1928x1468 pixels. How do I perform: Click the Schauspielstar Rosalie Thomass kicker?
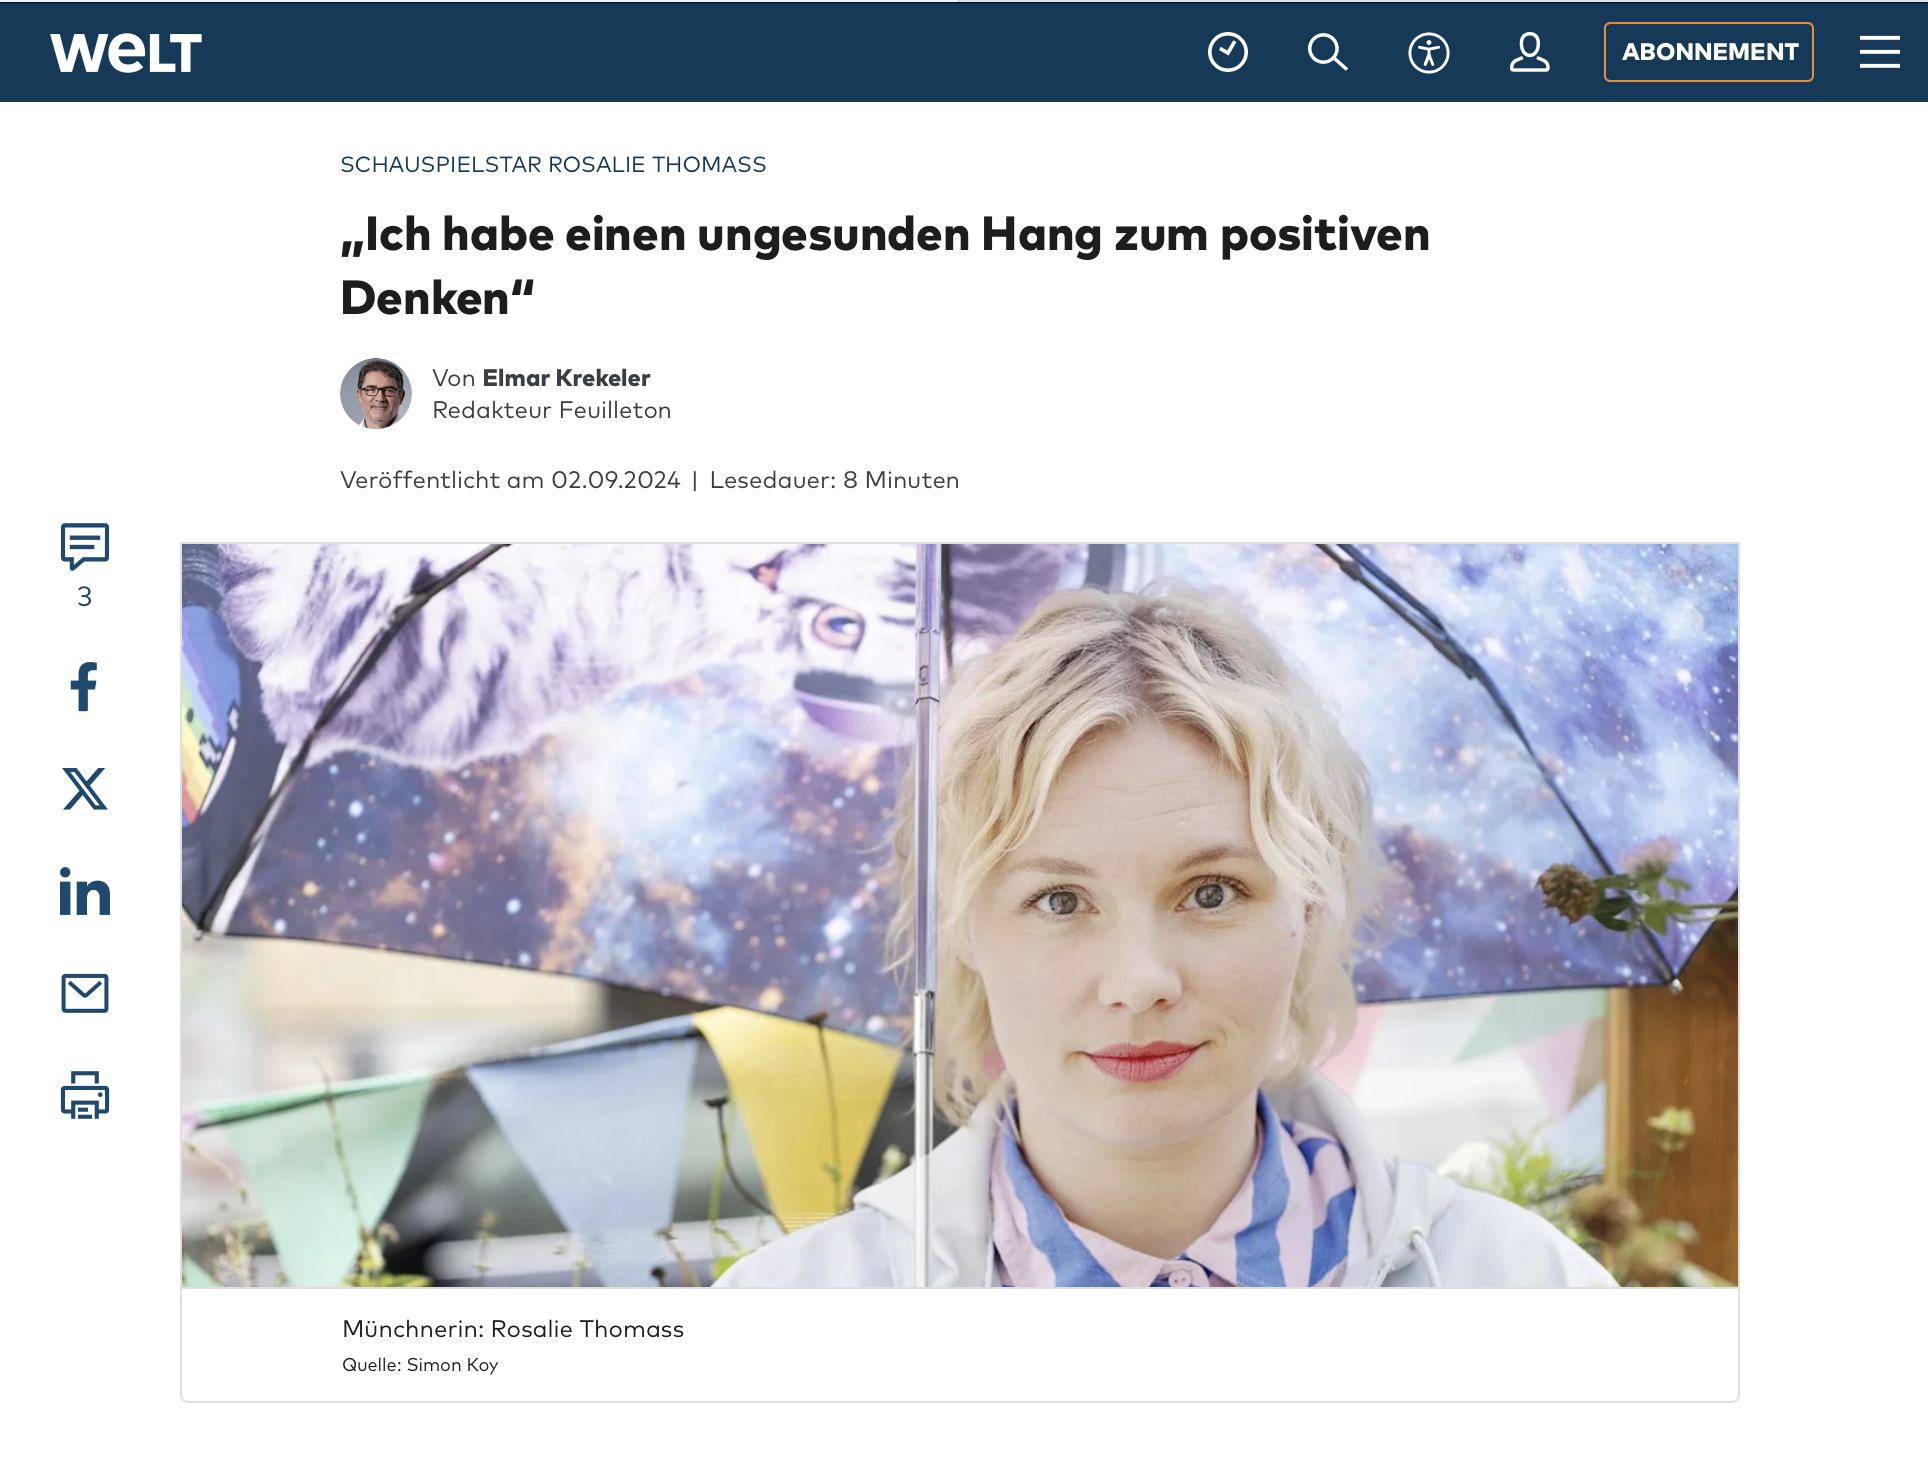pos(553,165)
